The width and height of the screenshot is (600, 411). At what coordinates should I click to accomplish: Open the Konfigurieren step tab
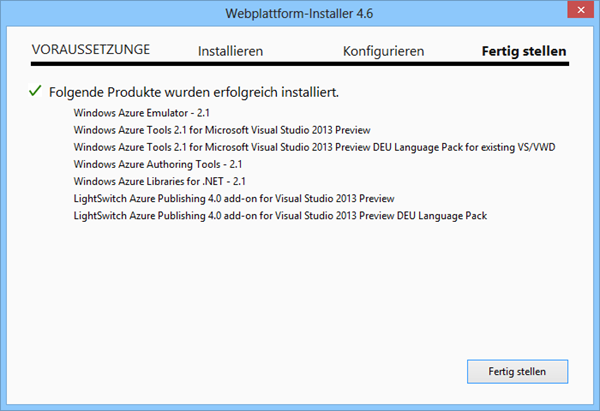click(x=383, y=50)
